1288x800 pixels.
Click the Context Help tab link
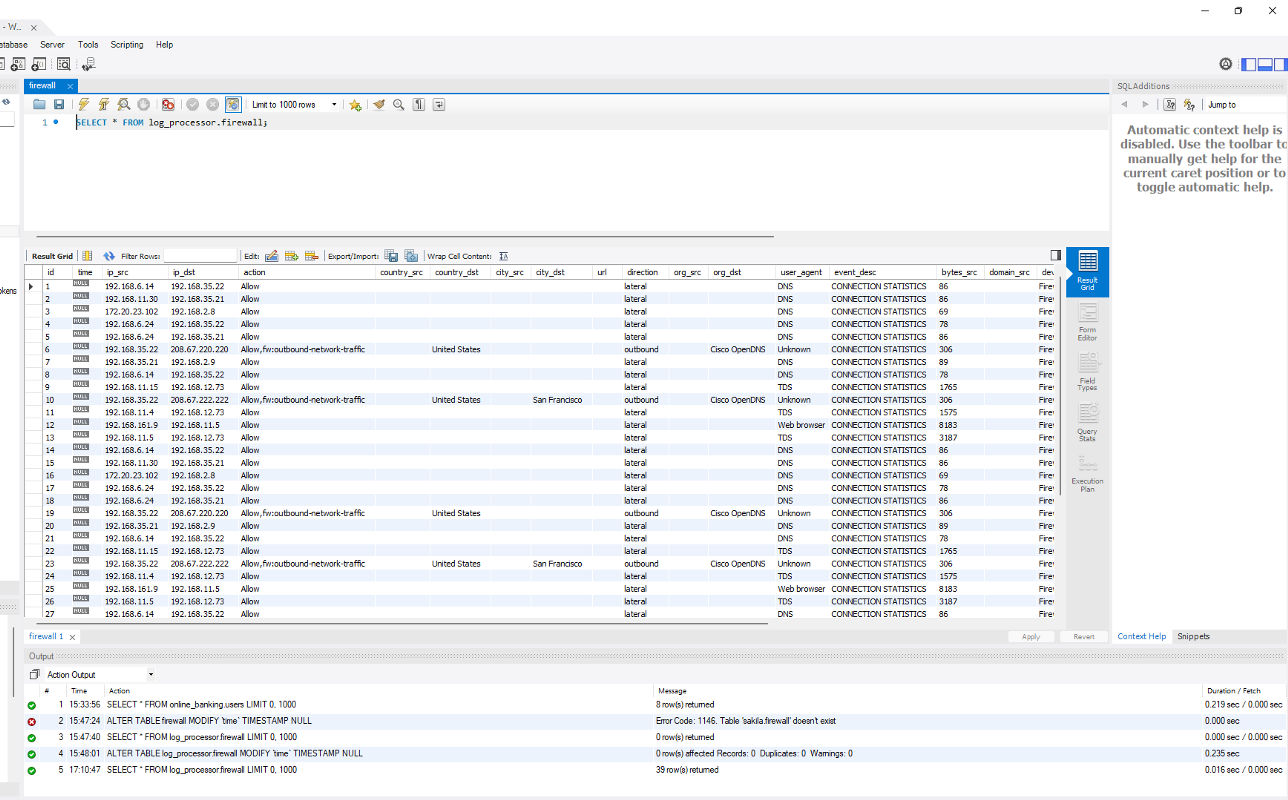pyautogui.click(x=1141, y=636)
